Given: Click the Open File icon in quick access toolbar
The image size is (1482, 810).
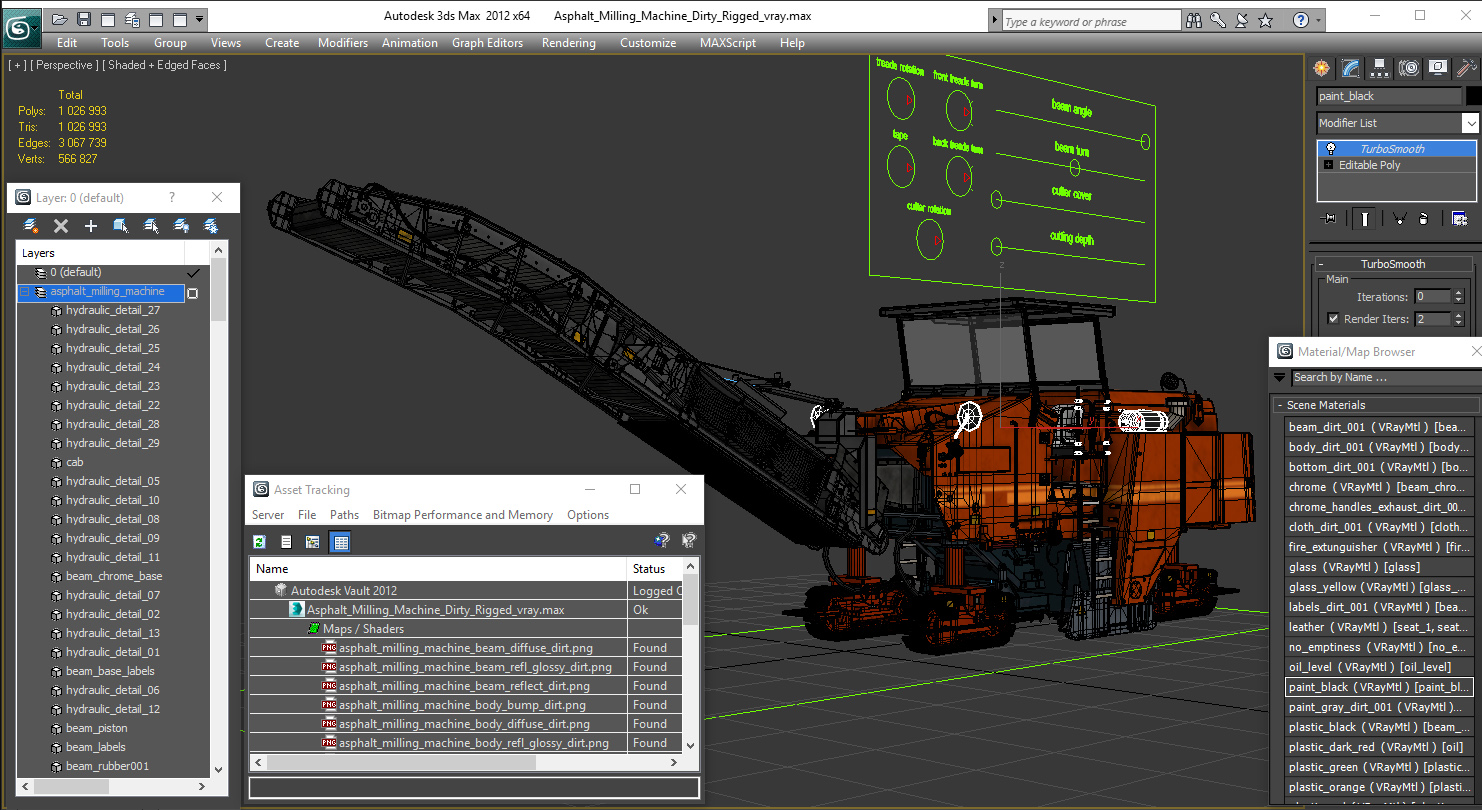Looking at the screenshot, I should tap(60, 19).
